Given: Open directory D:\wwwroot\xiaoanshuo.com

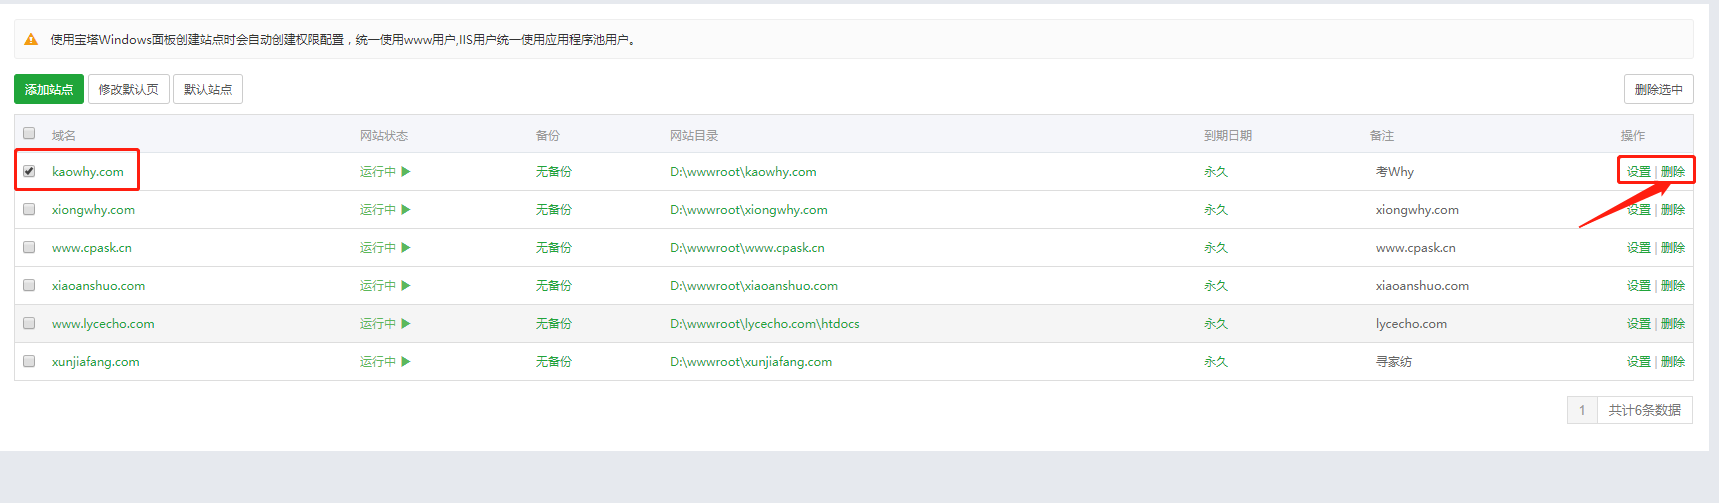Looking at the screenshot, I should tap(754, 286).
